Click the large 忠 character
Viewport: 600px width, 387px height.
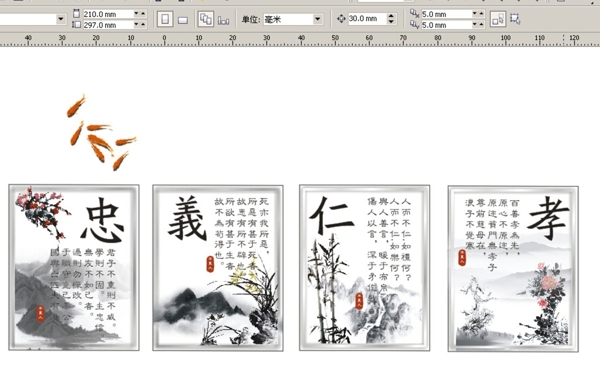click(x=103, y=220)
